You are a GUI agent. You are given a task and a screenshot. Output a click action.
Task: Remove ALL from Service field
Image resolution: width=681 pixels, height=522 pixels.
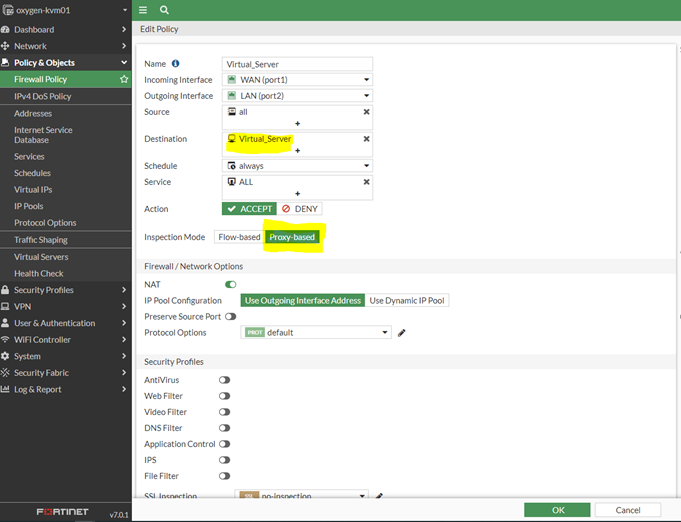(367, 182)
